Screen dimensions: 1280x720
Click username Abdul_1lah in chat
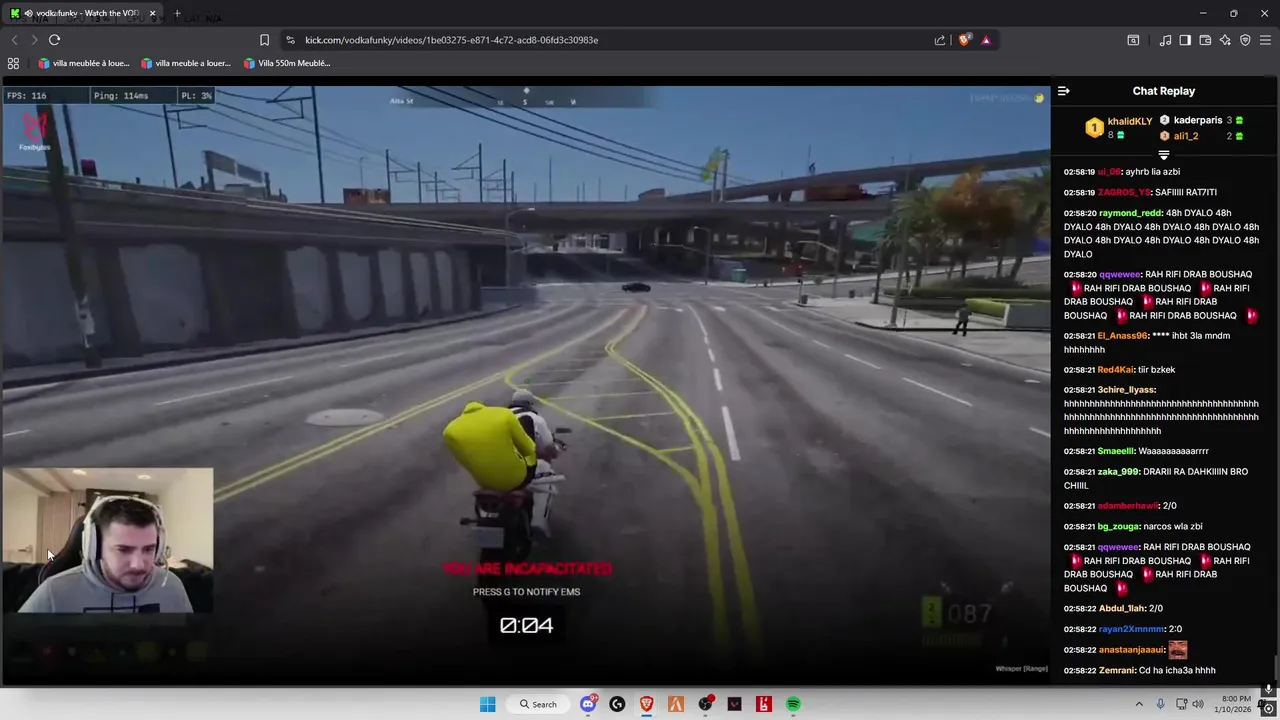pyautogui.click(x=1122, y=609)
